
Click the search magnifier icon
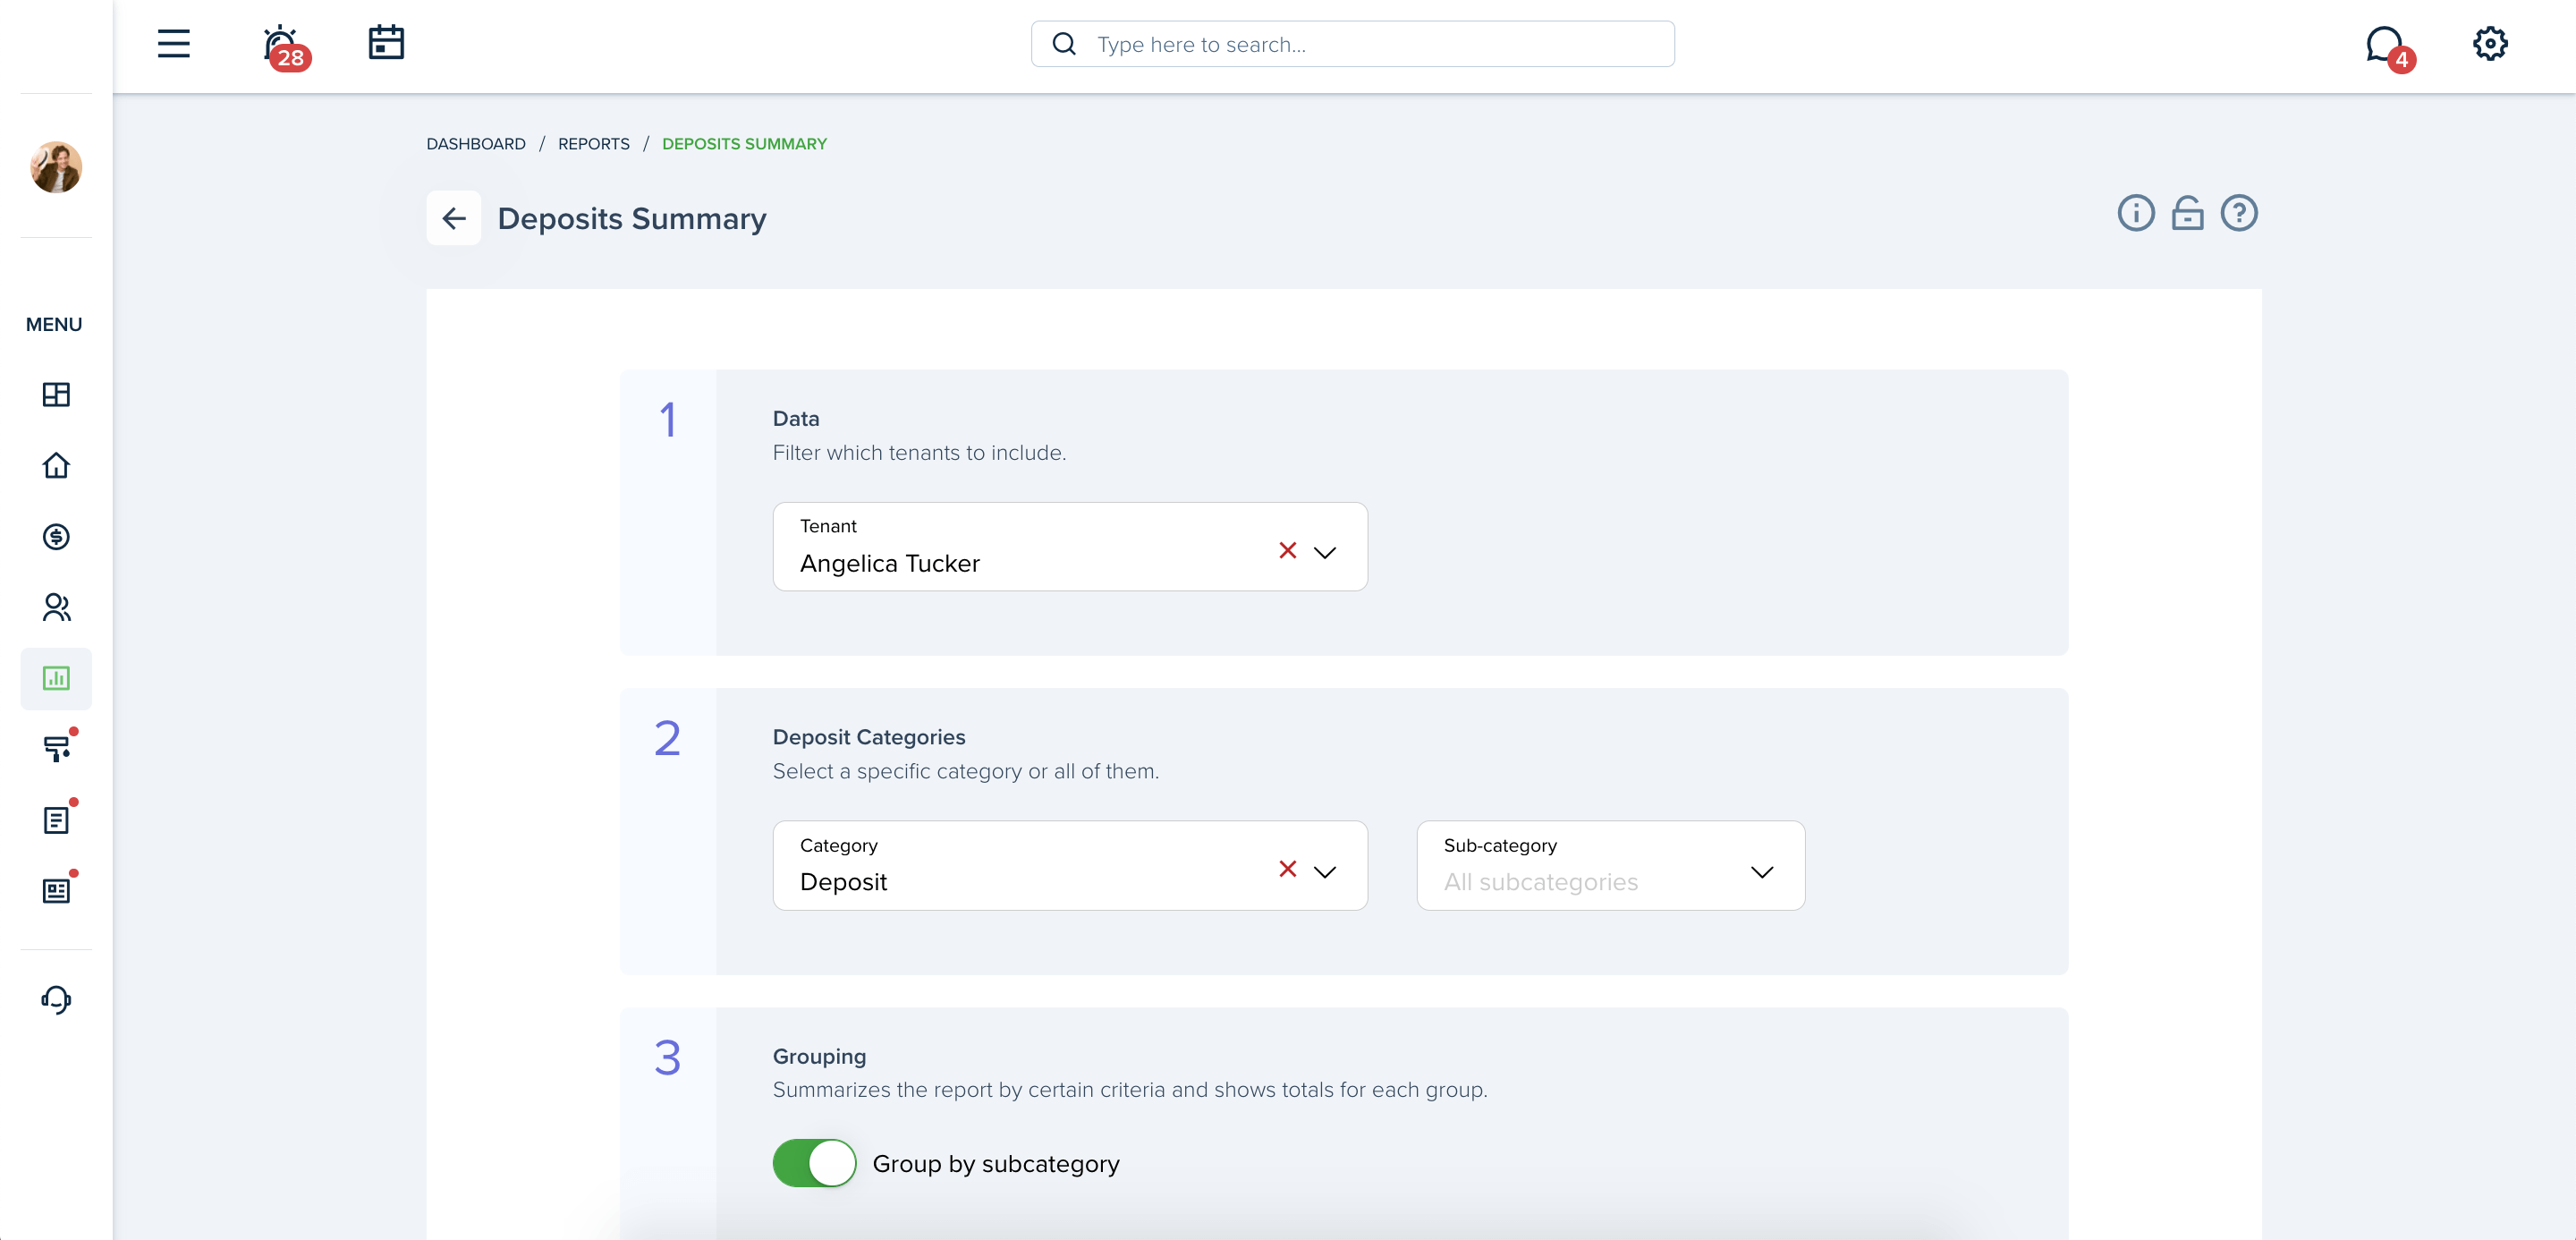[x=1064, y=44]
